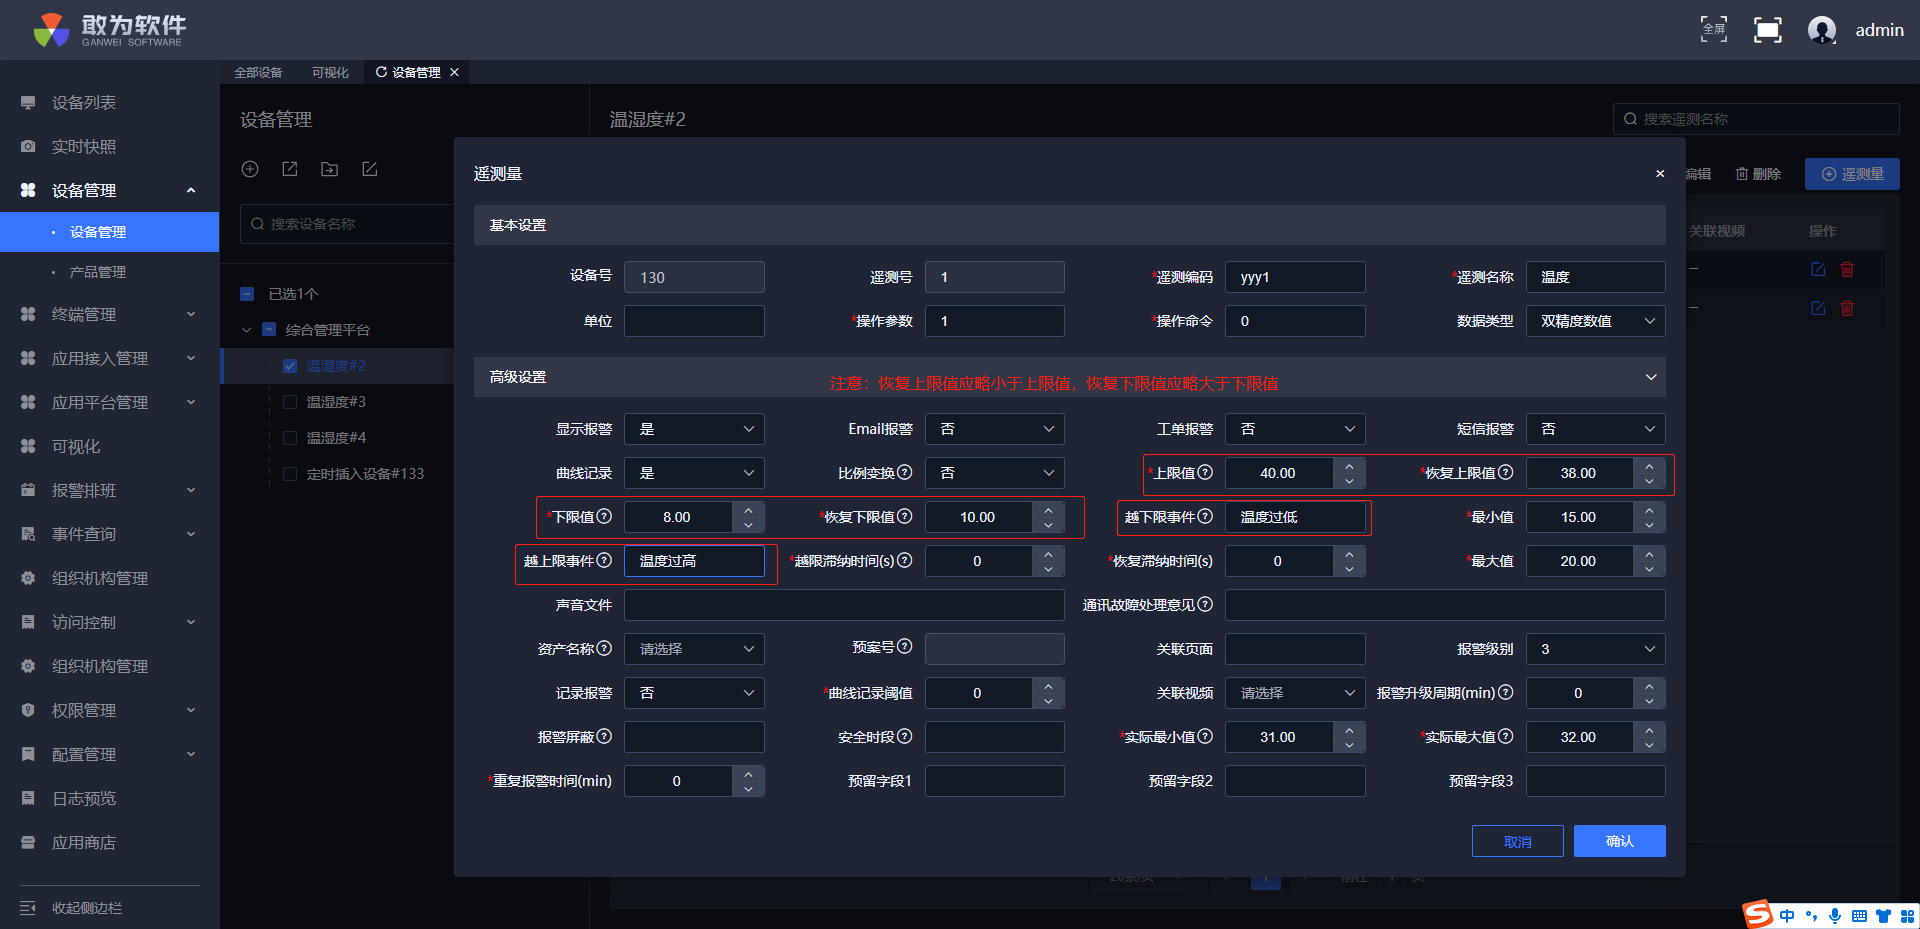
Task: Click the edit icon in first table row
Action: (1818, 270)
